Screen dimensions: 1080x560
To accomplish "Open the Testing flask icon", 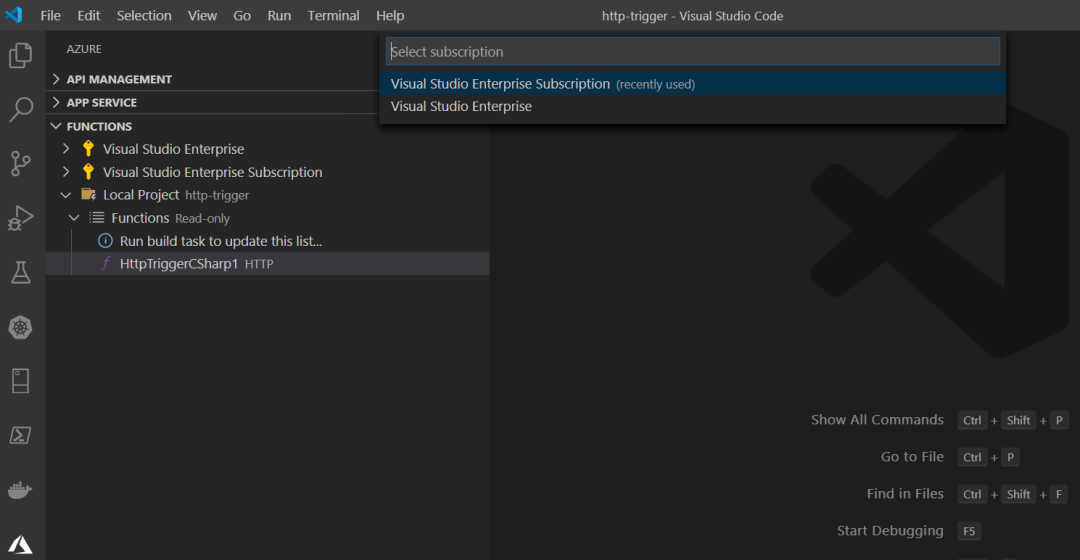I will (x=21, y=273).
